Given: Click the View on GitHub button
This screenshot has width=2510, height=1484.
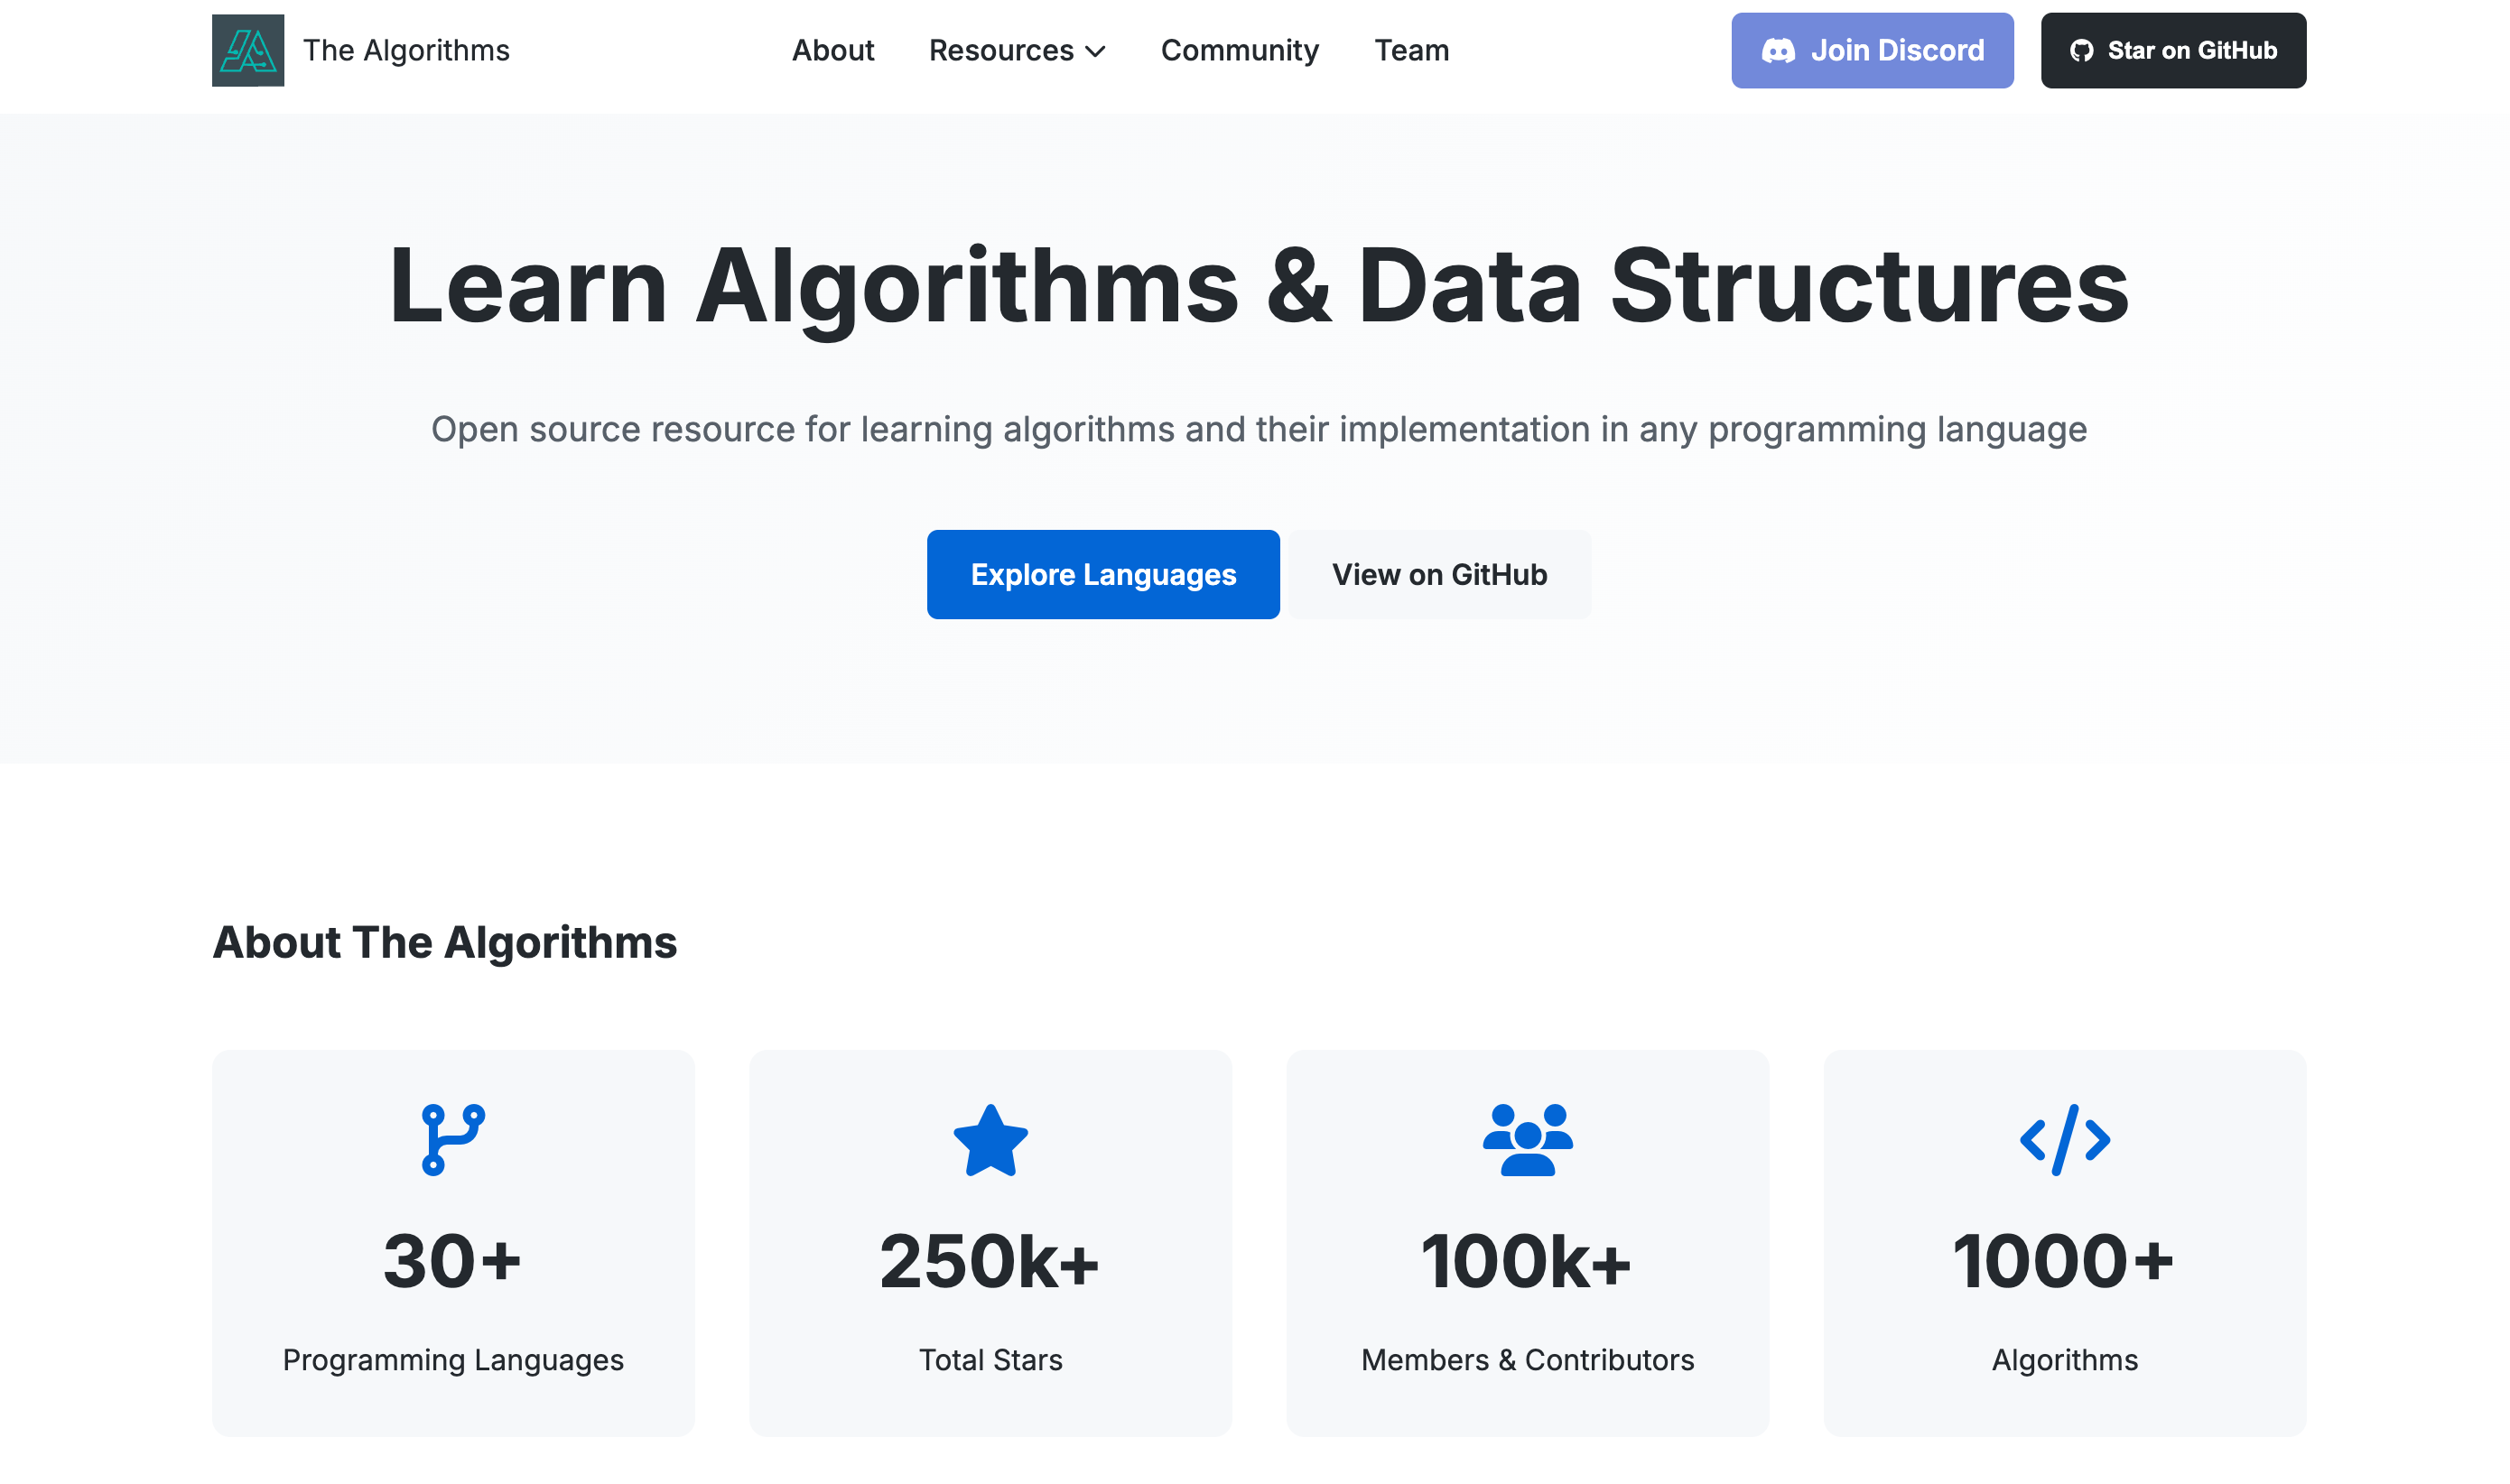Looking at the screenshot, I should (x=1438, y=574).
